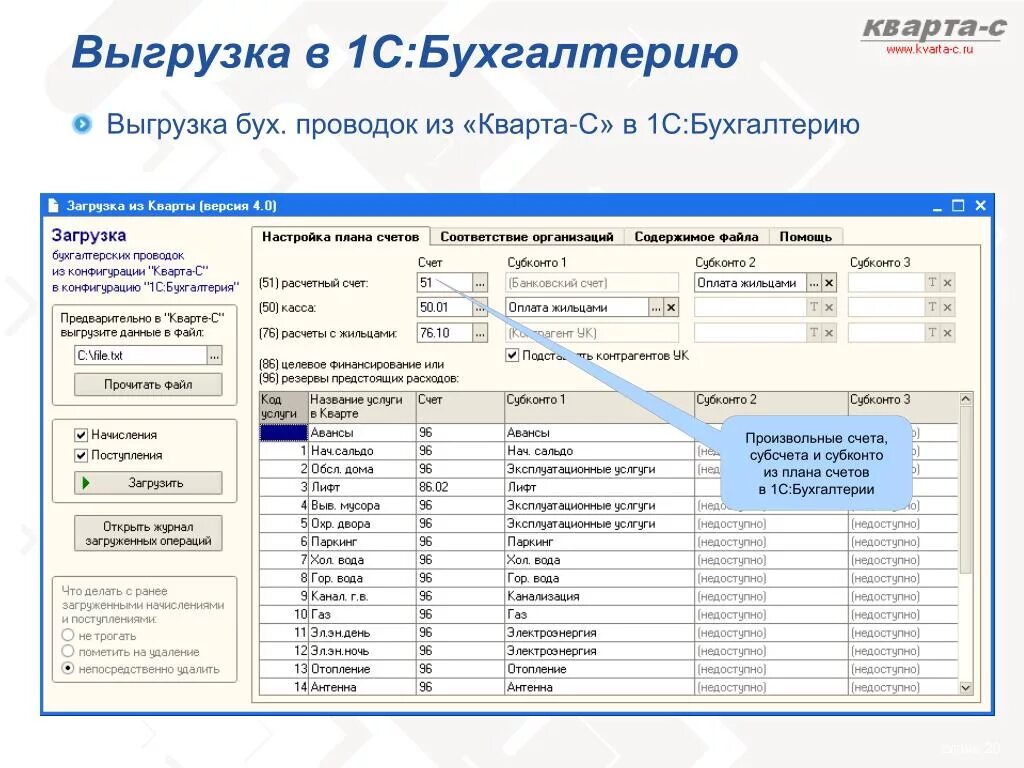Viewport: 1024px width, 768px height.
Task: Click Прочитать файл button
Action: [148, 385]
